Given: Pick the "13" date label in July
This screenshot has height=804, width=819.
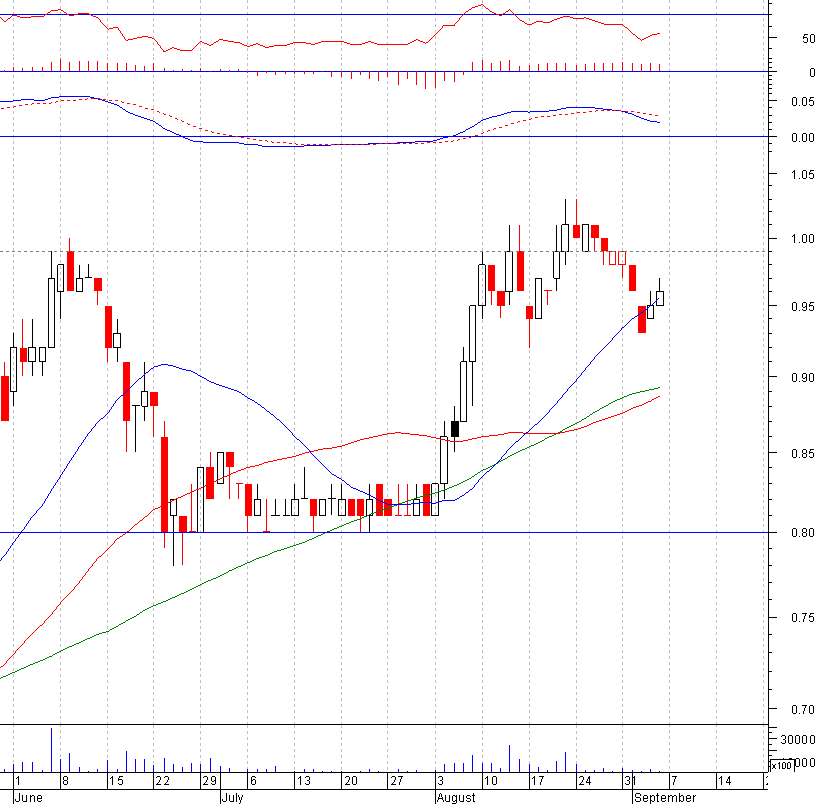Looking at the screenshot, I should point(303,781).
